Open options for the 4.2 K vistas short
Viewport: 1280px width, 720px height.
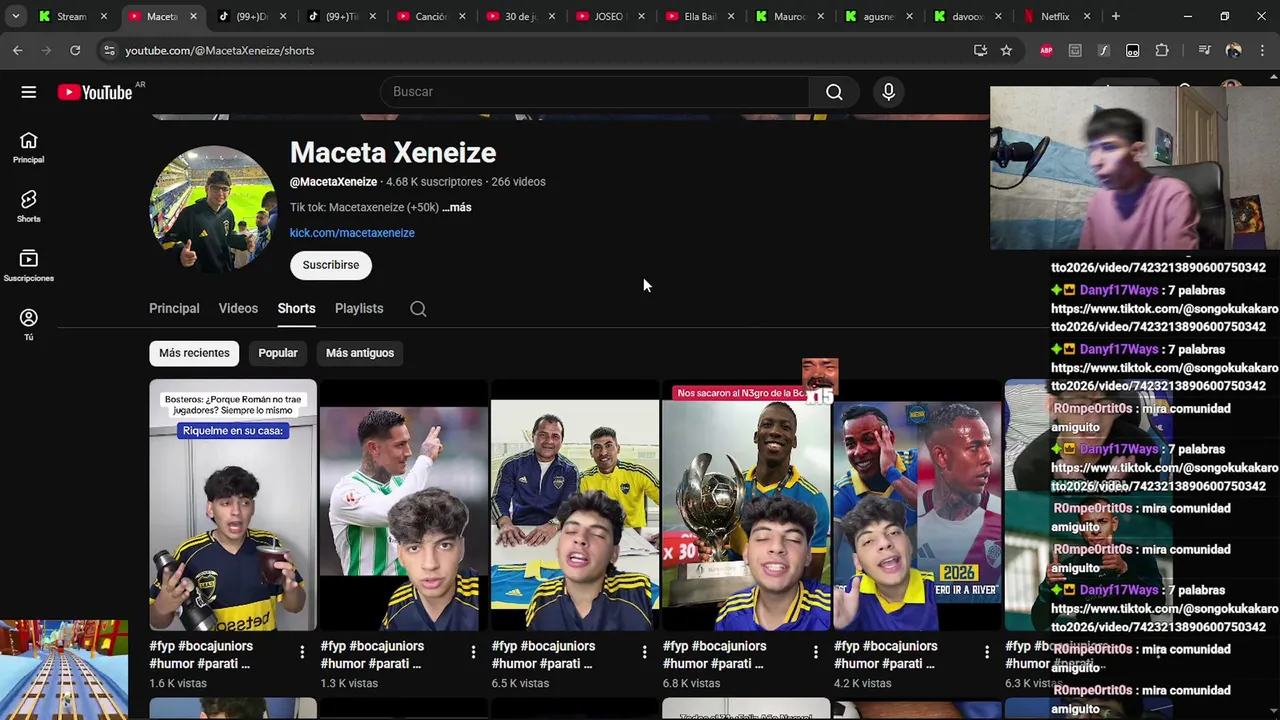(x=986, y=652)
